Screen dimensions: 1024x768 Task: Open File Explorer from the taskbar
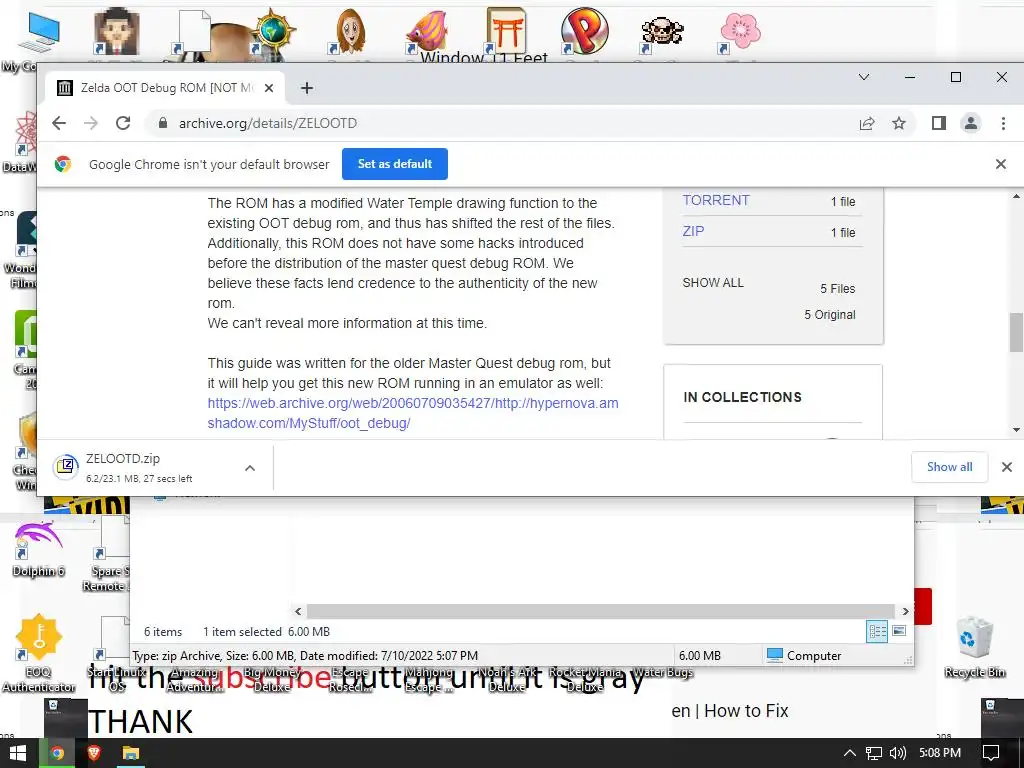[131, 753]
